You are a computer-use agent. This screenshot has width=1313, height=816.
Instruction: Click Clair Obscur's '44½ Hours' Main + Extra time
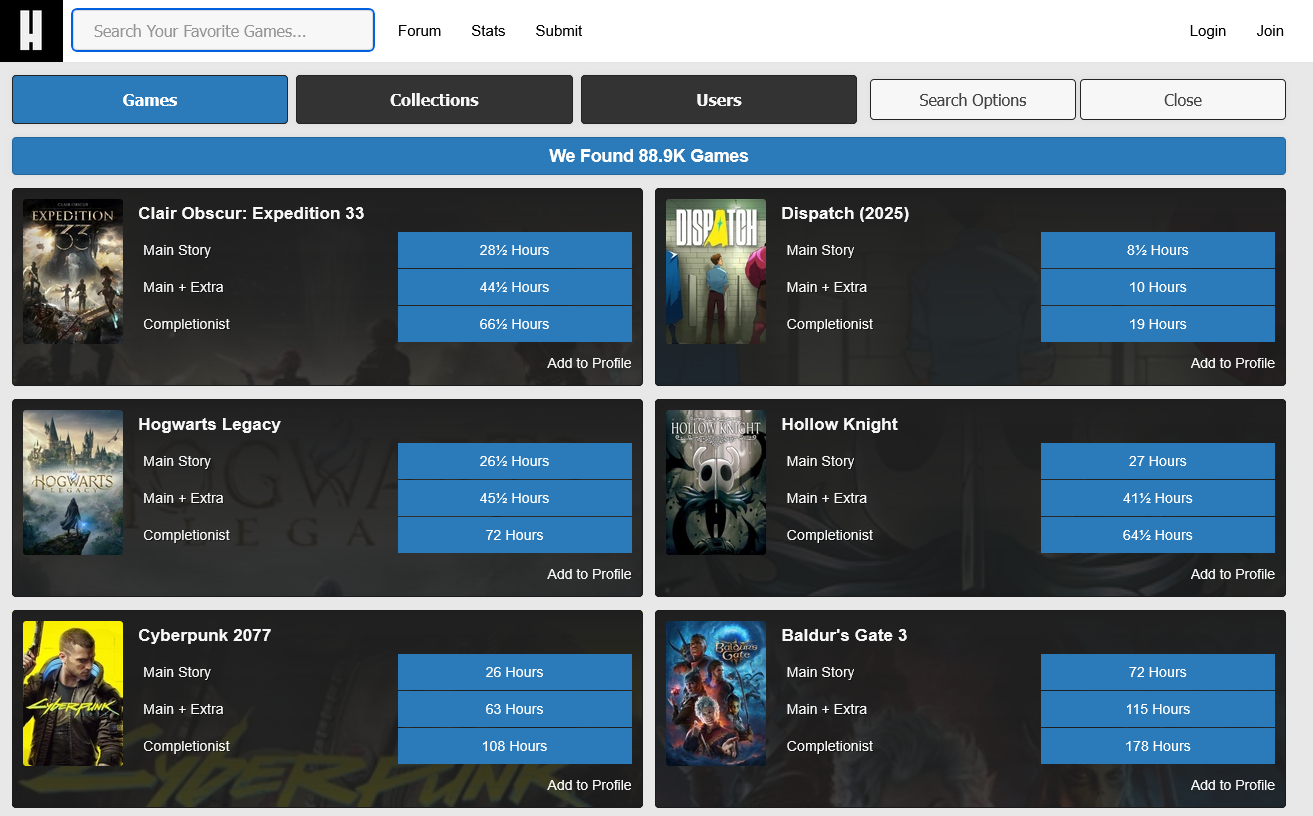515,287
